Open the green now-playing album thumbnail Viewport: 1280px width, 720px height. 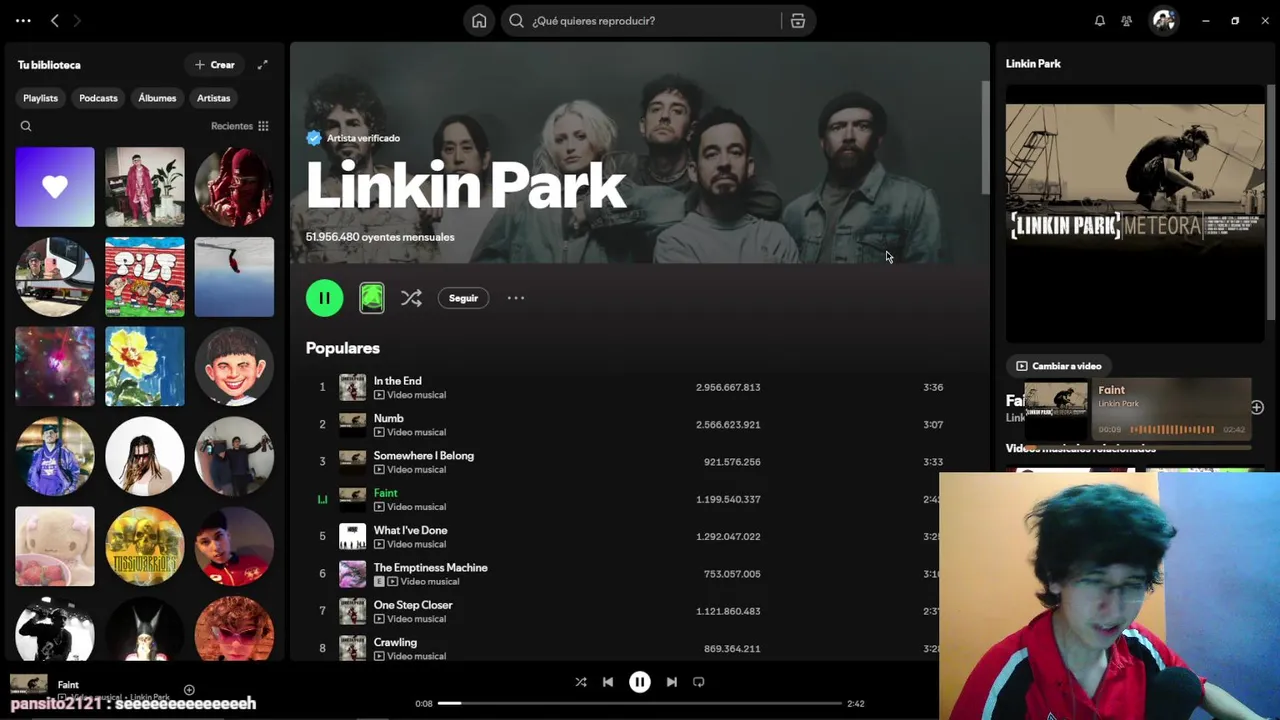372,298
